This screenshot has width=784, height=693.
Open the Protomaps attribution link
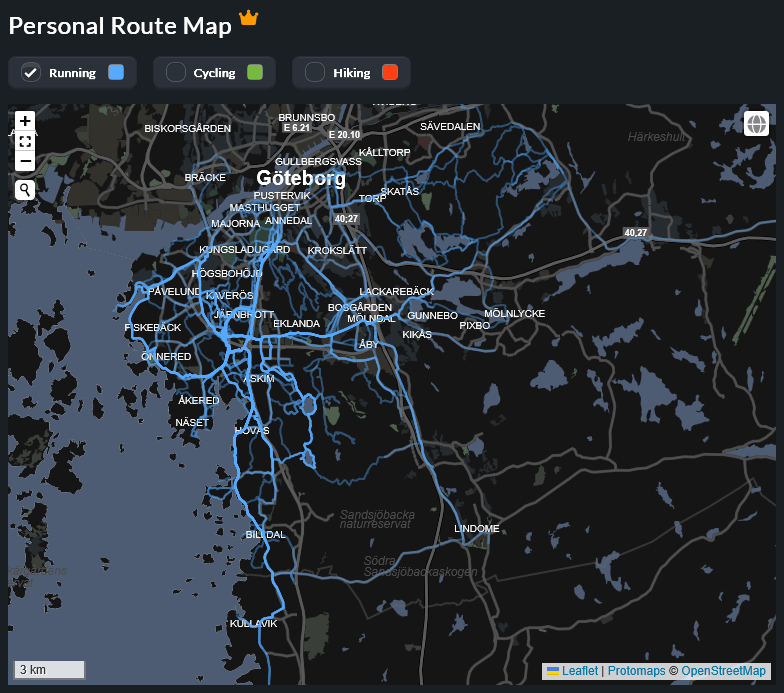pos(636,670)
